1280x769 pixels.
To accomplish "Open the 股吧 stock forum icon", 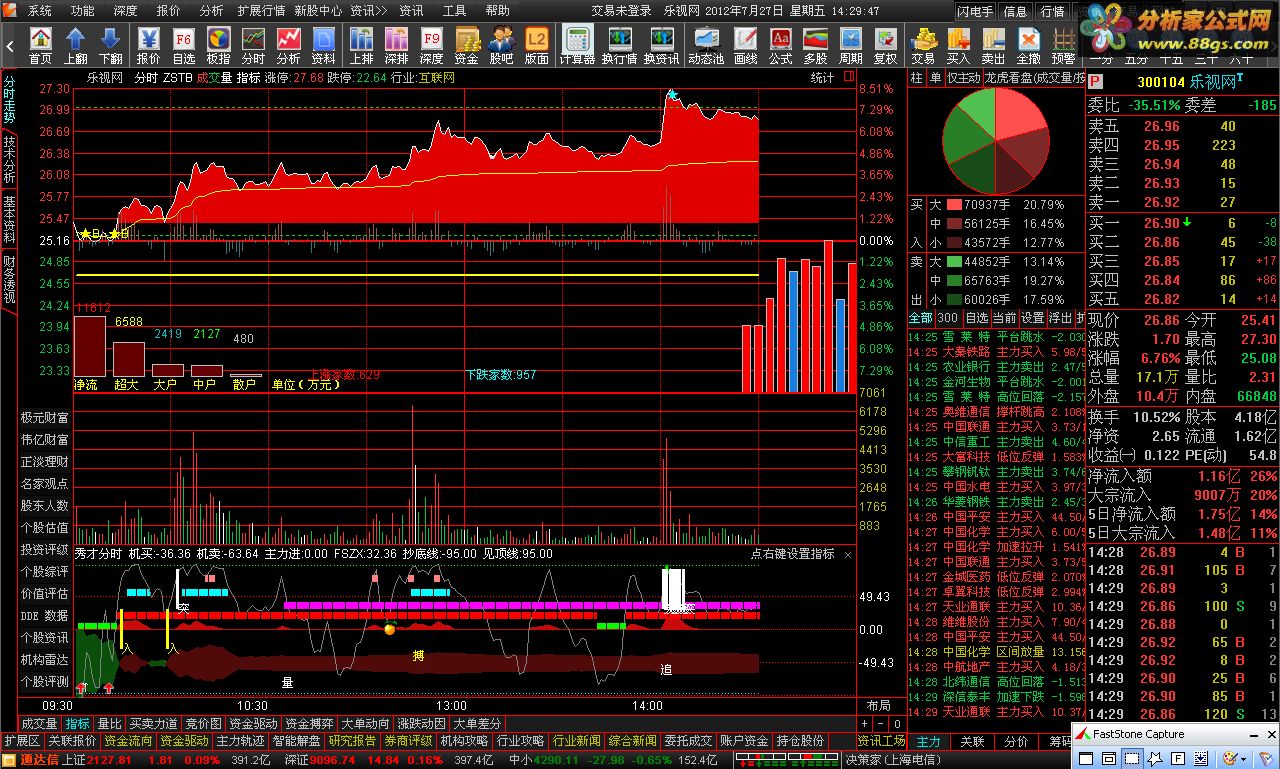I will [x=501, y=46].
